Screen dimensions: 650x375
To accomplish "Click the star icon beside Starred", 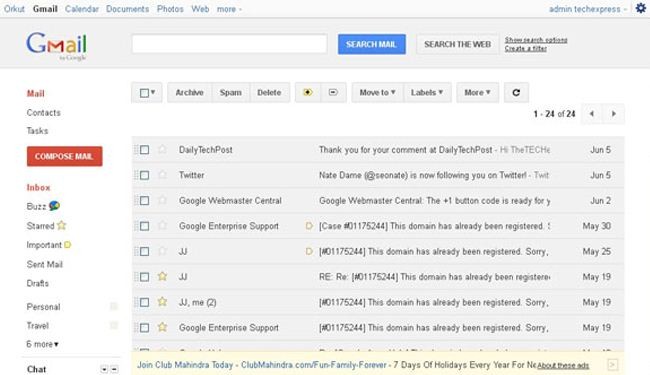I will 62,225.
